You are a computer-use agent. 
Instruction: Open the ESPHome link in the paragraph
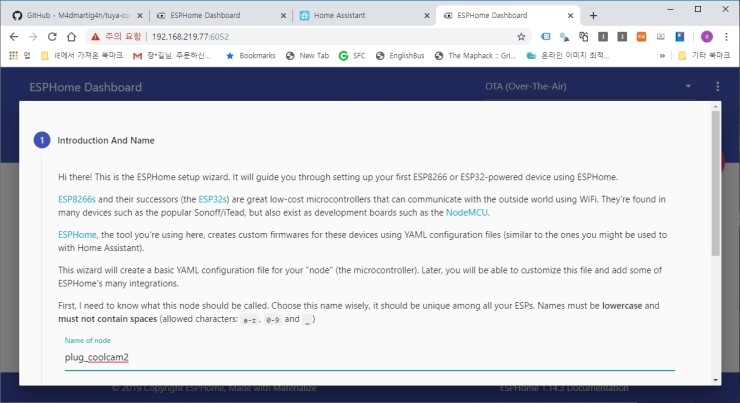coord(77,235)
